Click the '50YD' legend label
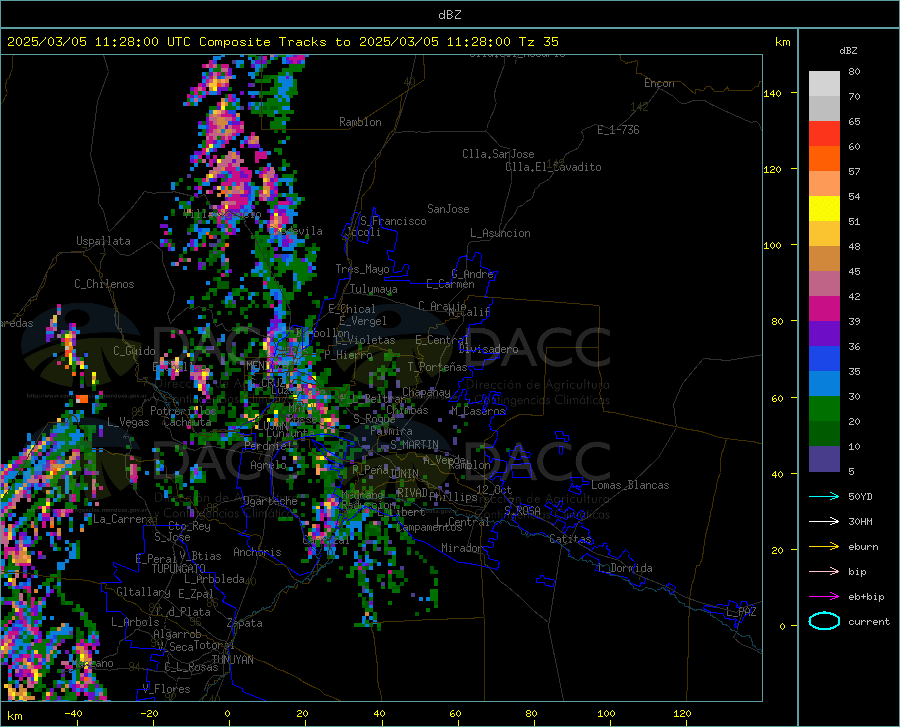The width and height of the screenshot is (900, 727). 860,496
